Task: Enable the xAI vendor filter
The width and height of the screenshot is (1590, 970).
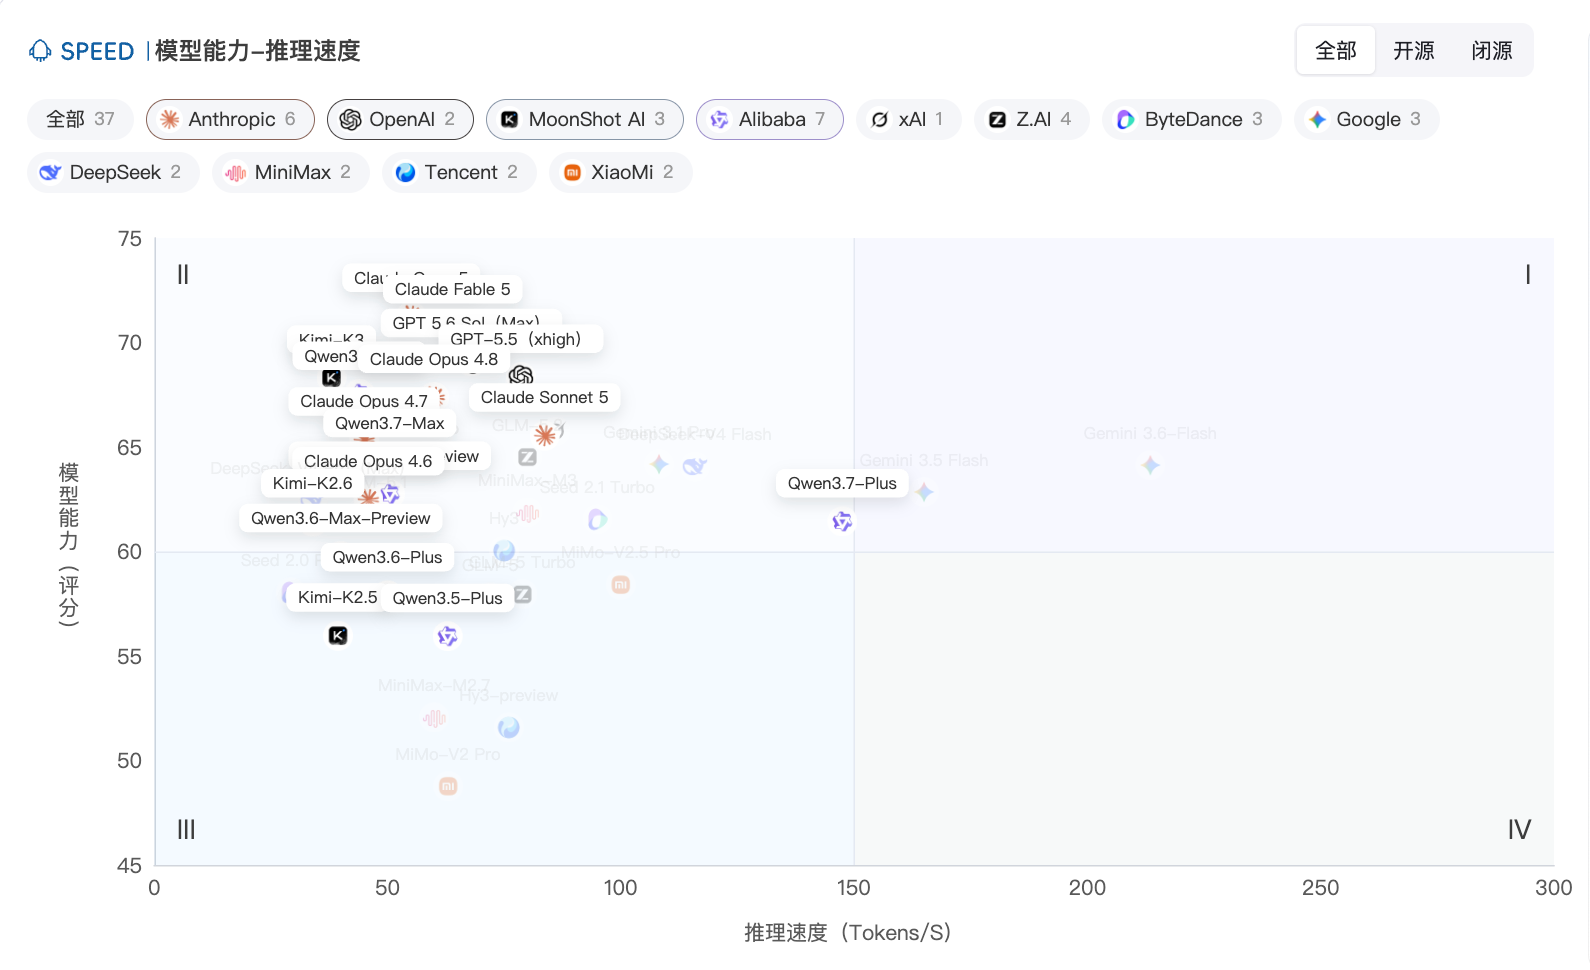Action: 908,119
